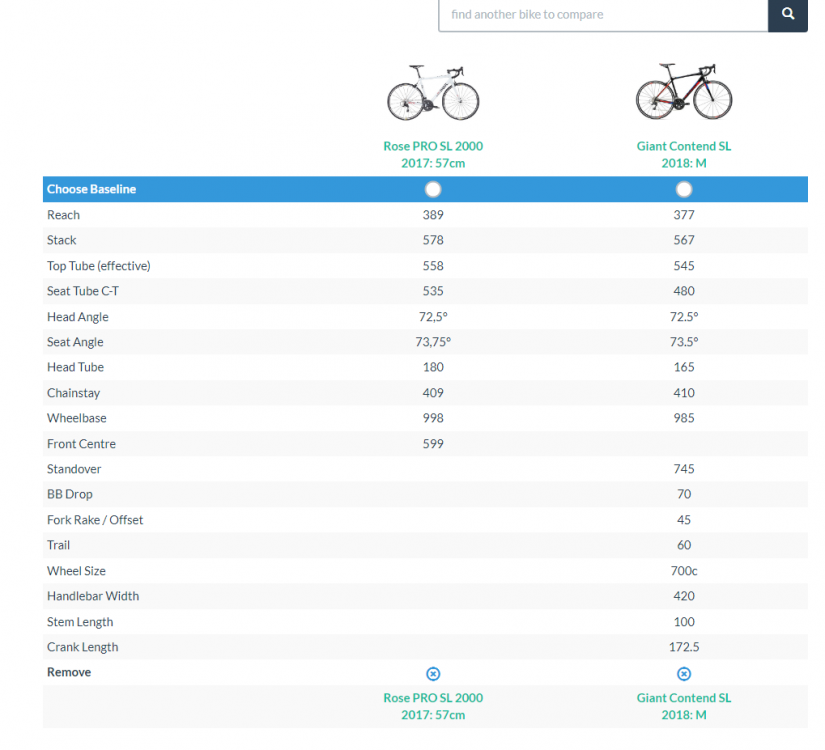This screenshot has width=825, height=750.
Task: Click Rose head angle value 72,5°
Action: click(433, 317)
